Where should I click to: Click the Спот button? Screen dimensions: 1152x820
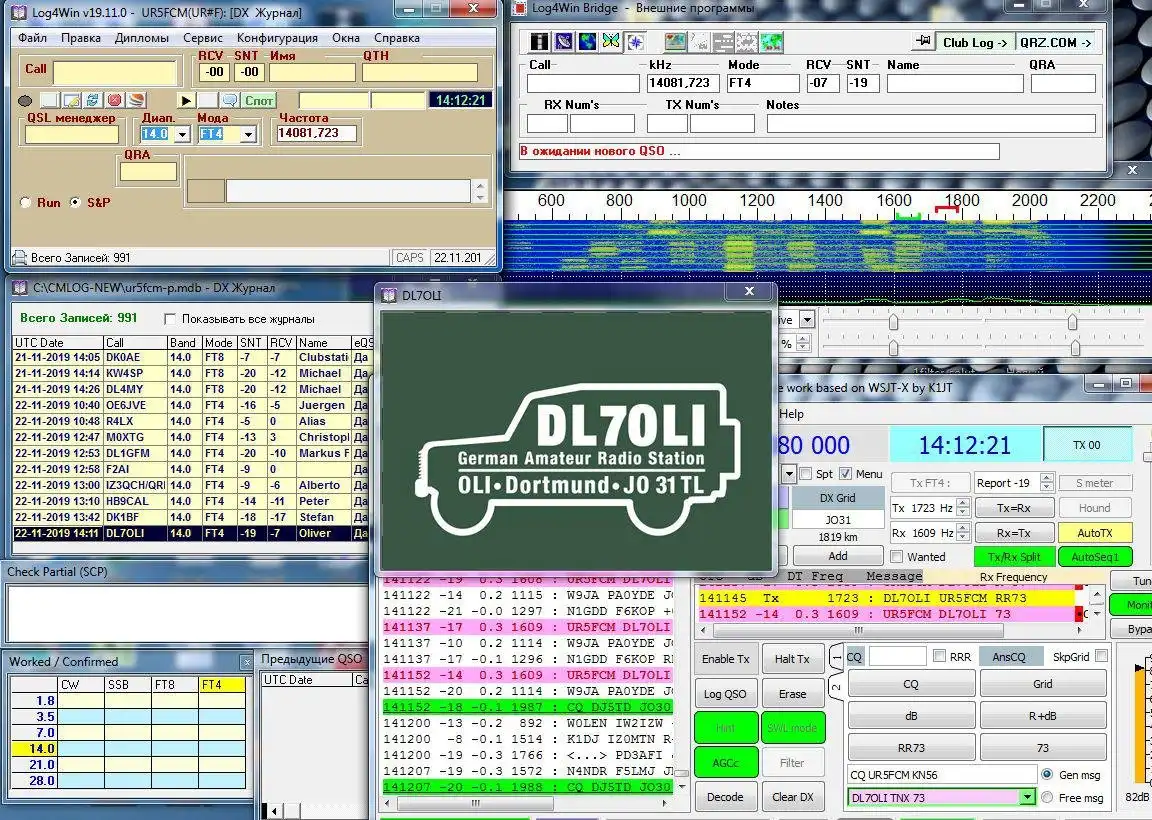[x=259, y=101]
